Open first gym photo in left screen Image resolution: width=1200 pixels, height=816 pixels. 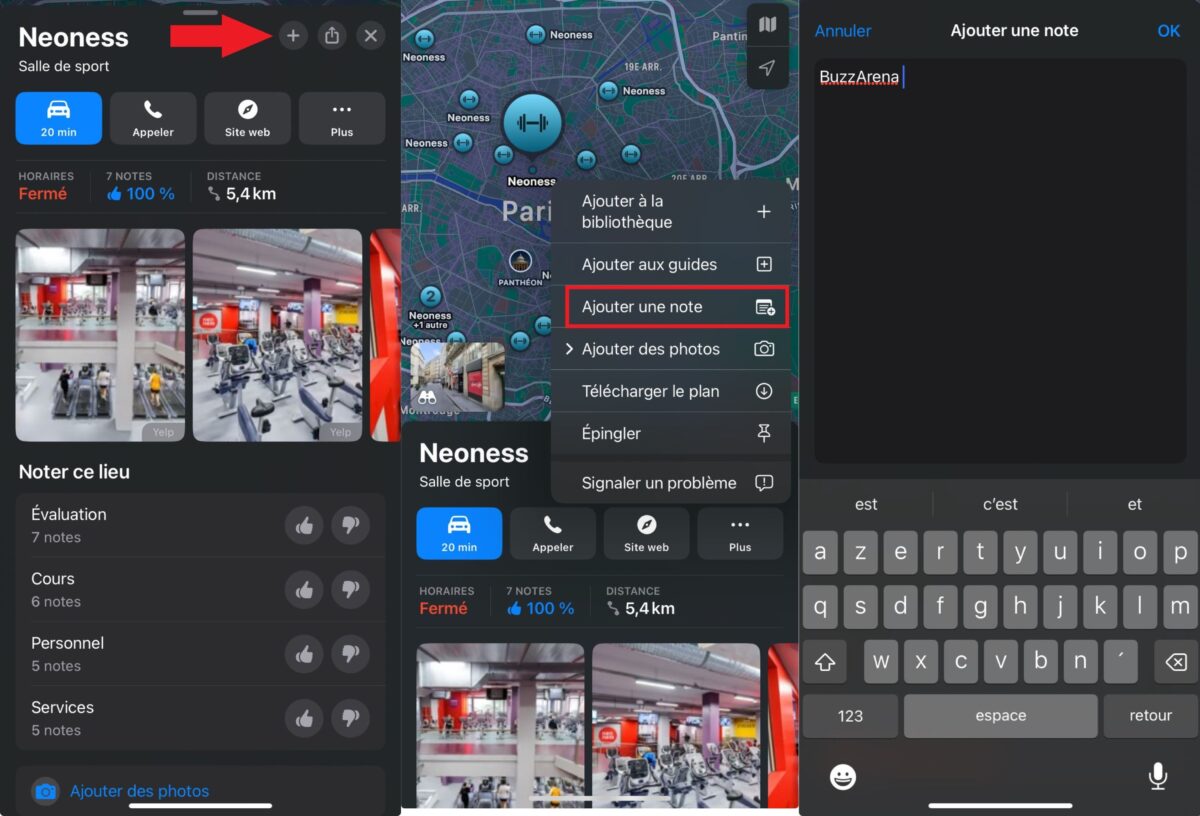pos(100,335)
